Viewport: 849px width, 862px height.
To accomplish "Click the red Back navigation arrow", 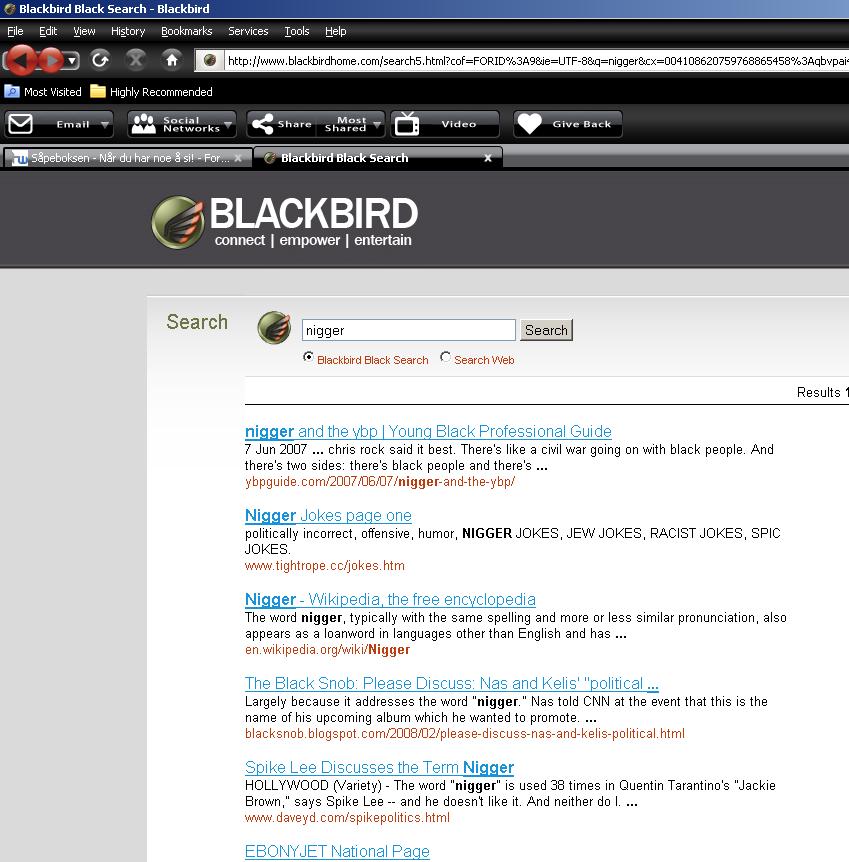I will tap(21, 59).
